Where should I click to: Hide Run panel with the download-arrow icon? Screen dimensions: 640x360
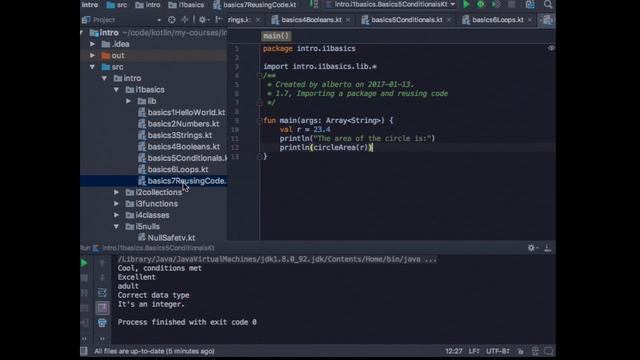pyautogui.click(x=548, y=248)
